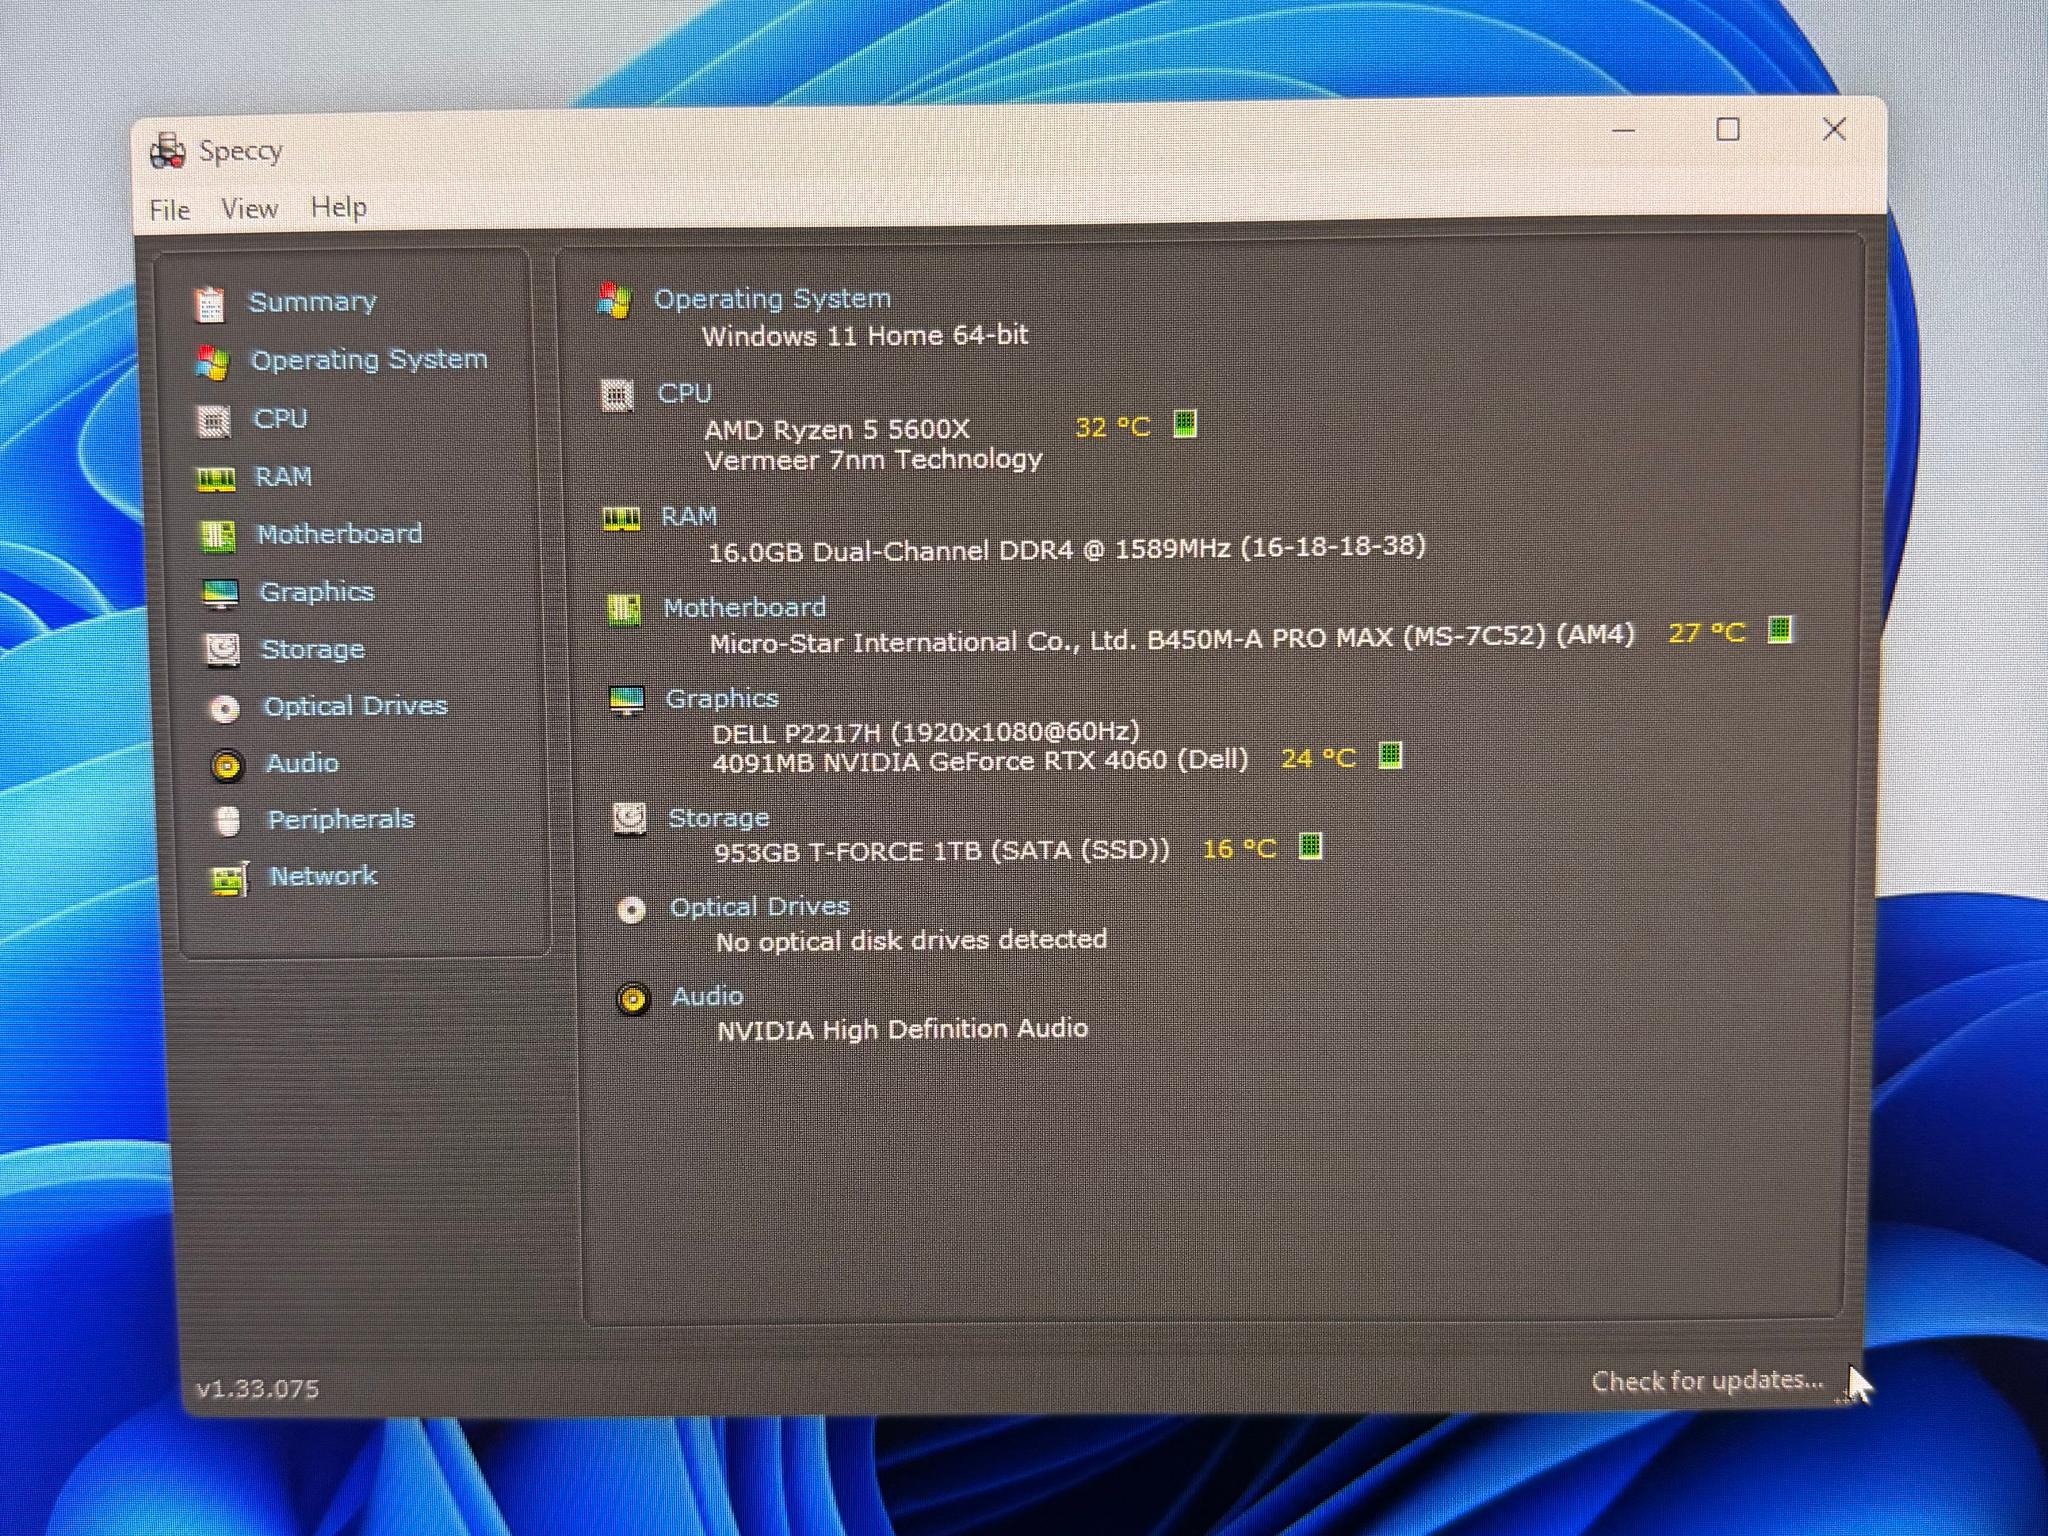Image resolution: width=2048 pixels, height=1536 pixels.
Task: Click the Windows flag icon in summary pane
Action: [x=615, y=301]
